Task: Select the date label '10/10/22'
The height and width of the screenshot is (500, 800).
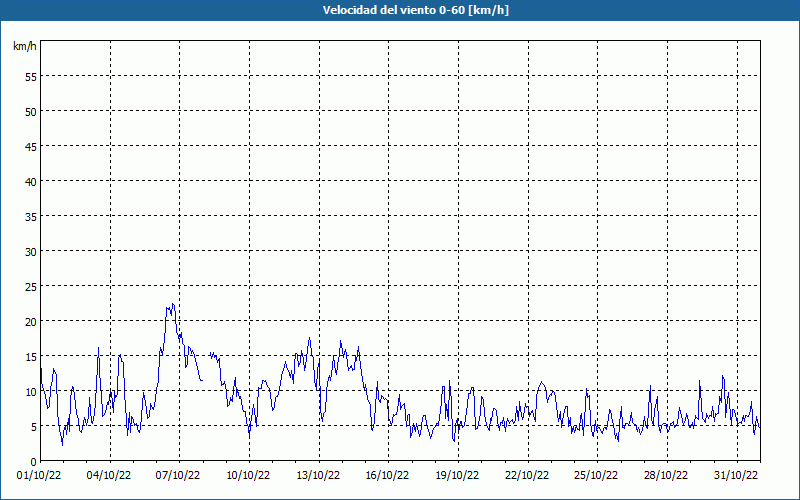Action: [248, 476]
